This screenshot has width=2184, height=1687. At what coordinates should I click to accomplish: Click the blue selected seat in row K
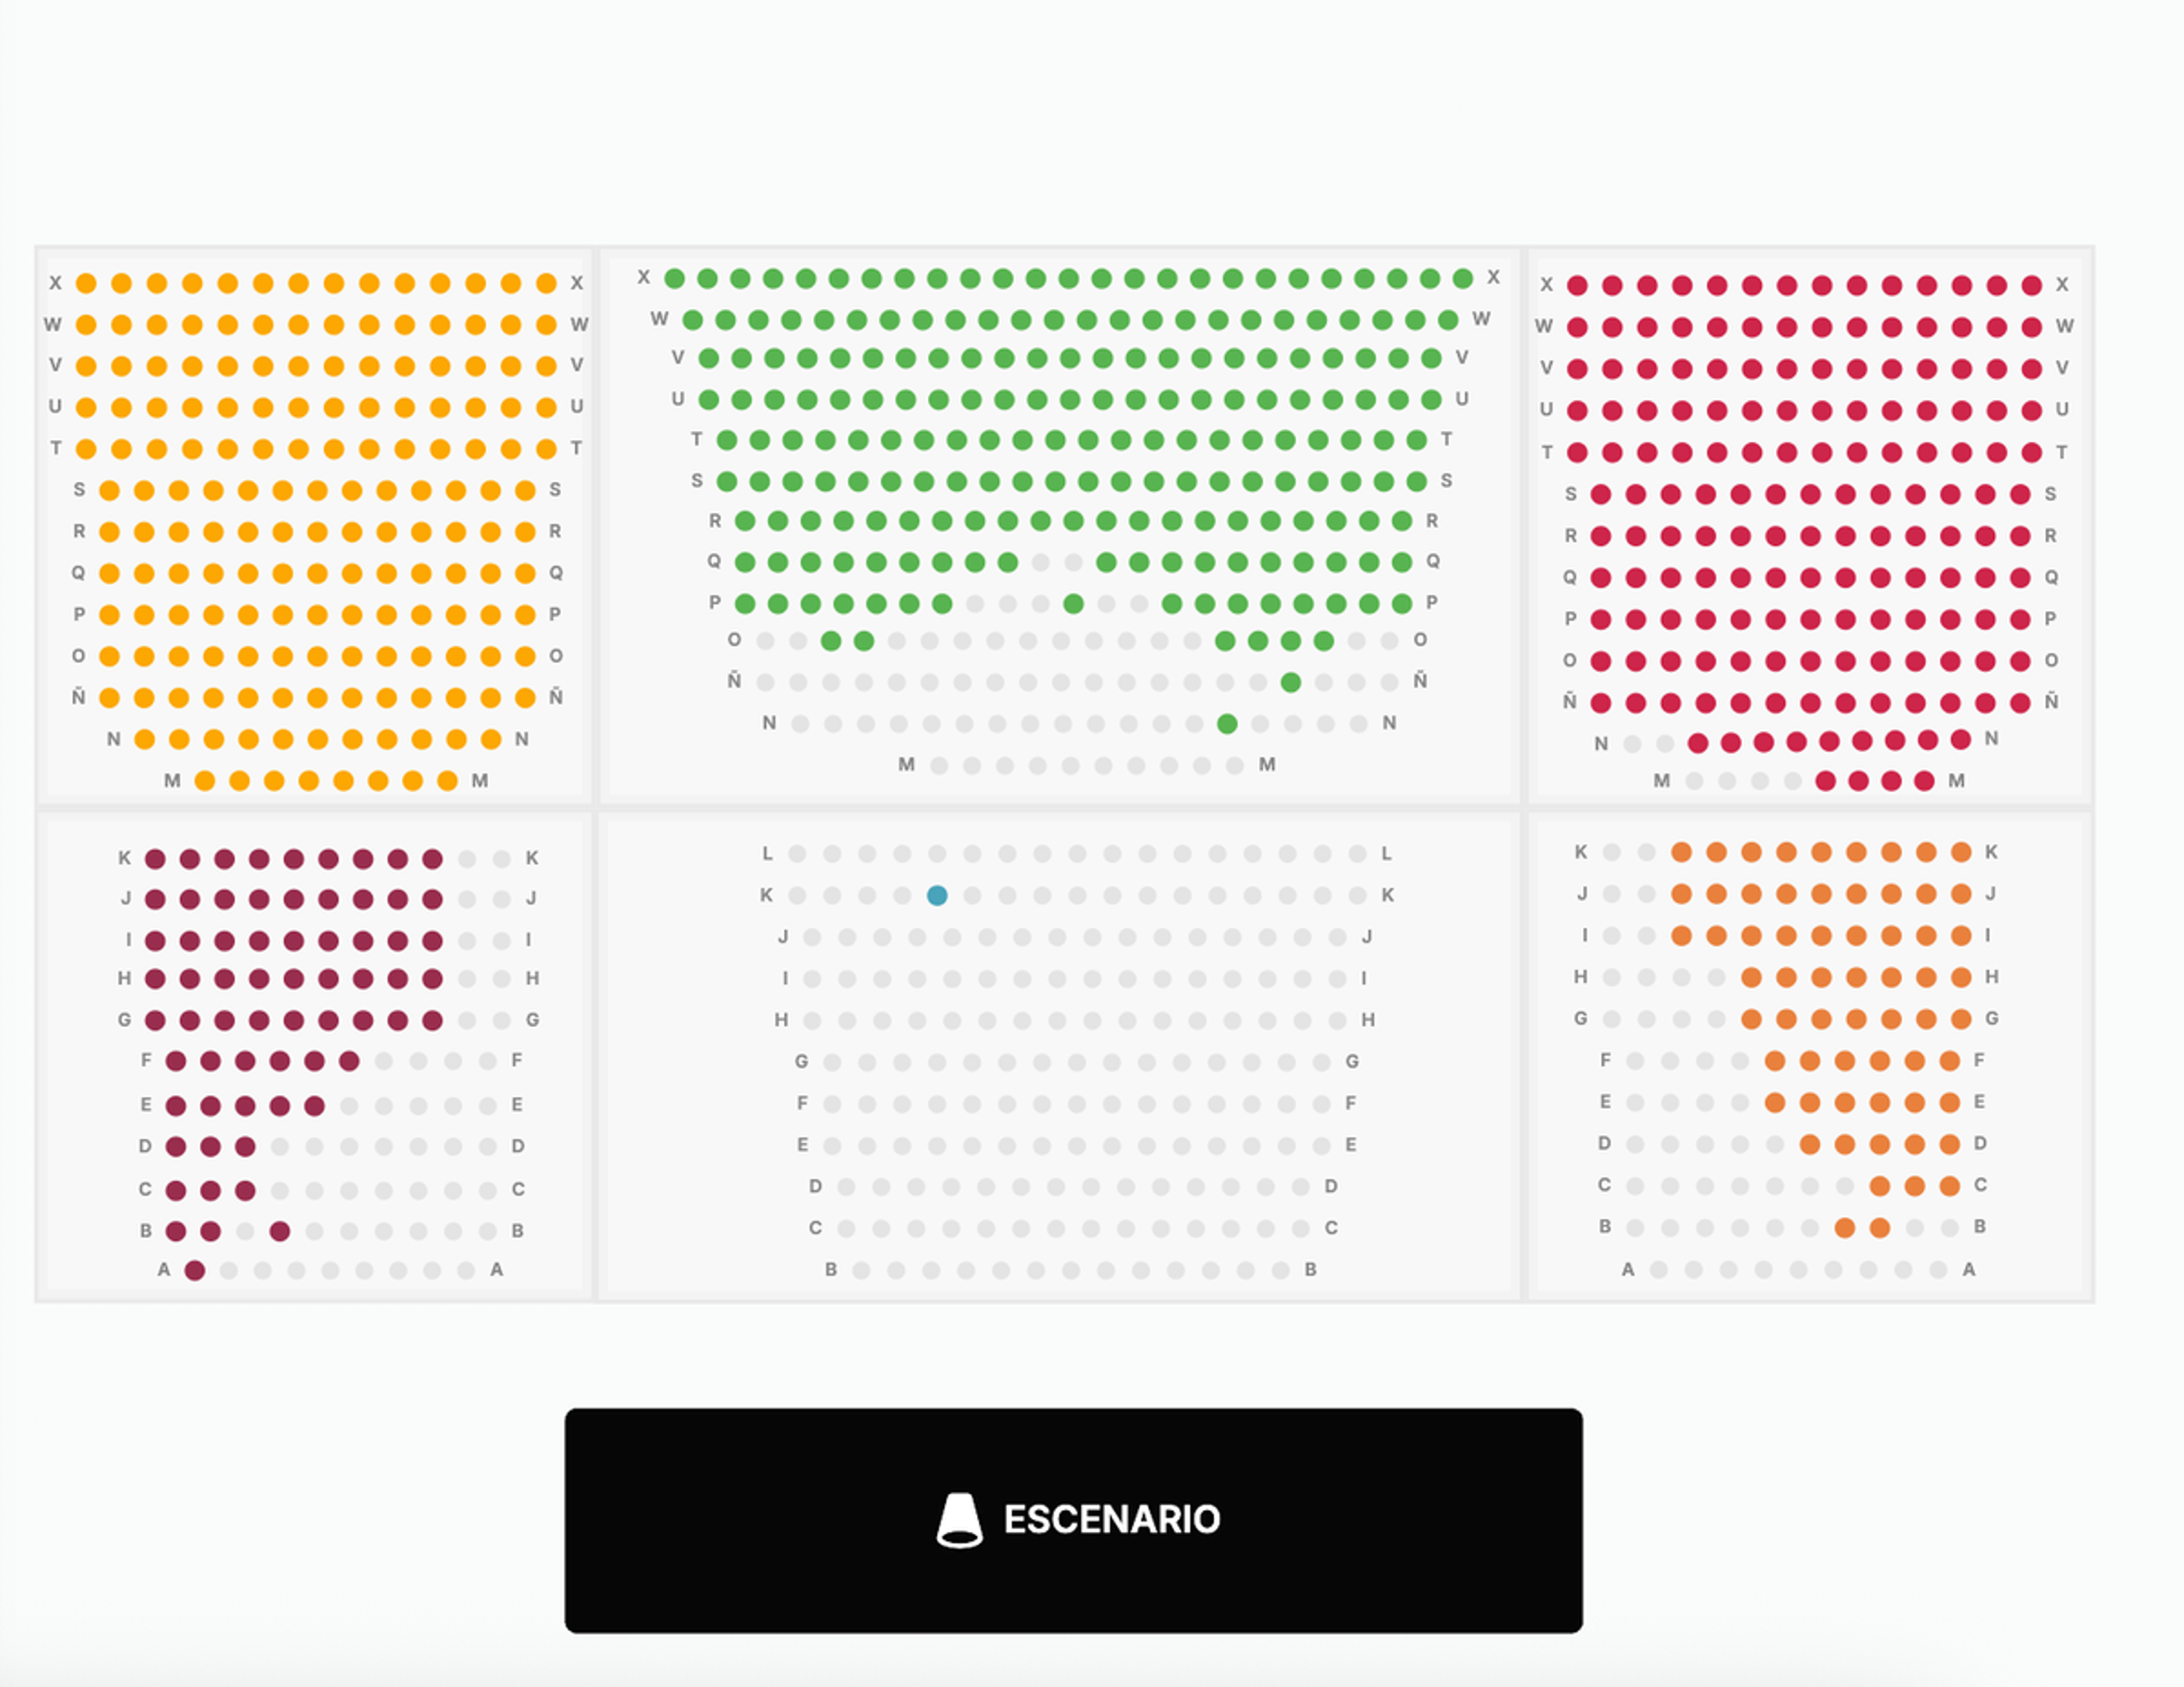(x=937, y=895)
